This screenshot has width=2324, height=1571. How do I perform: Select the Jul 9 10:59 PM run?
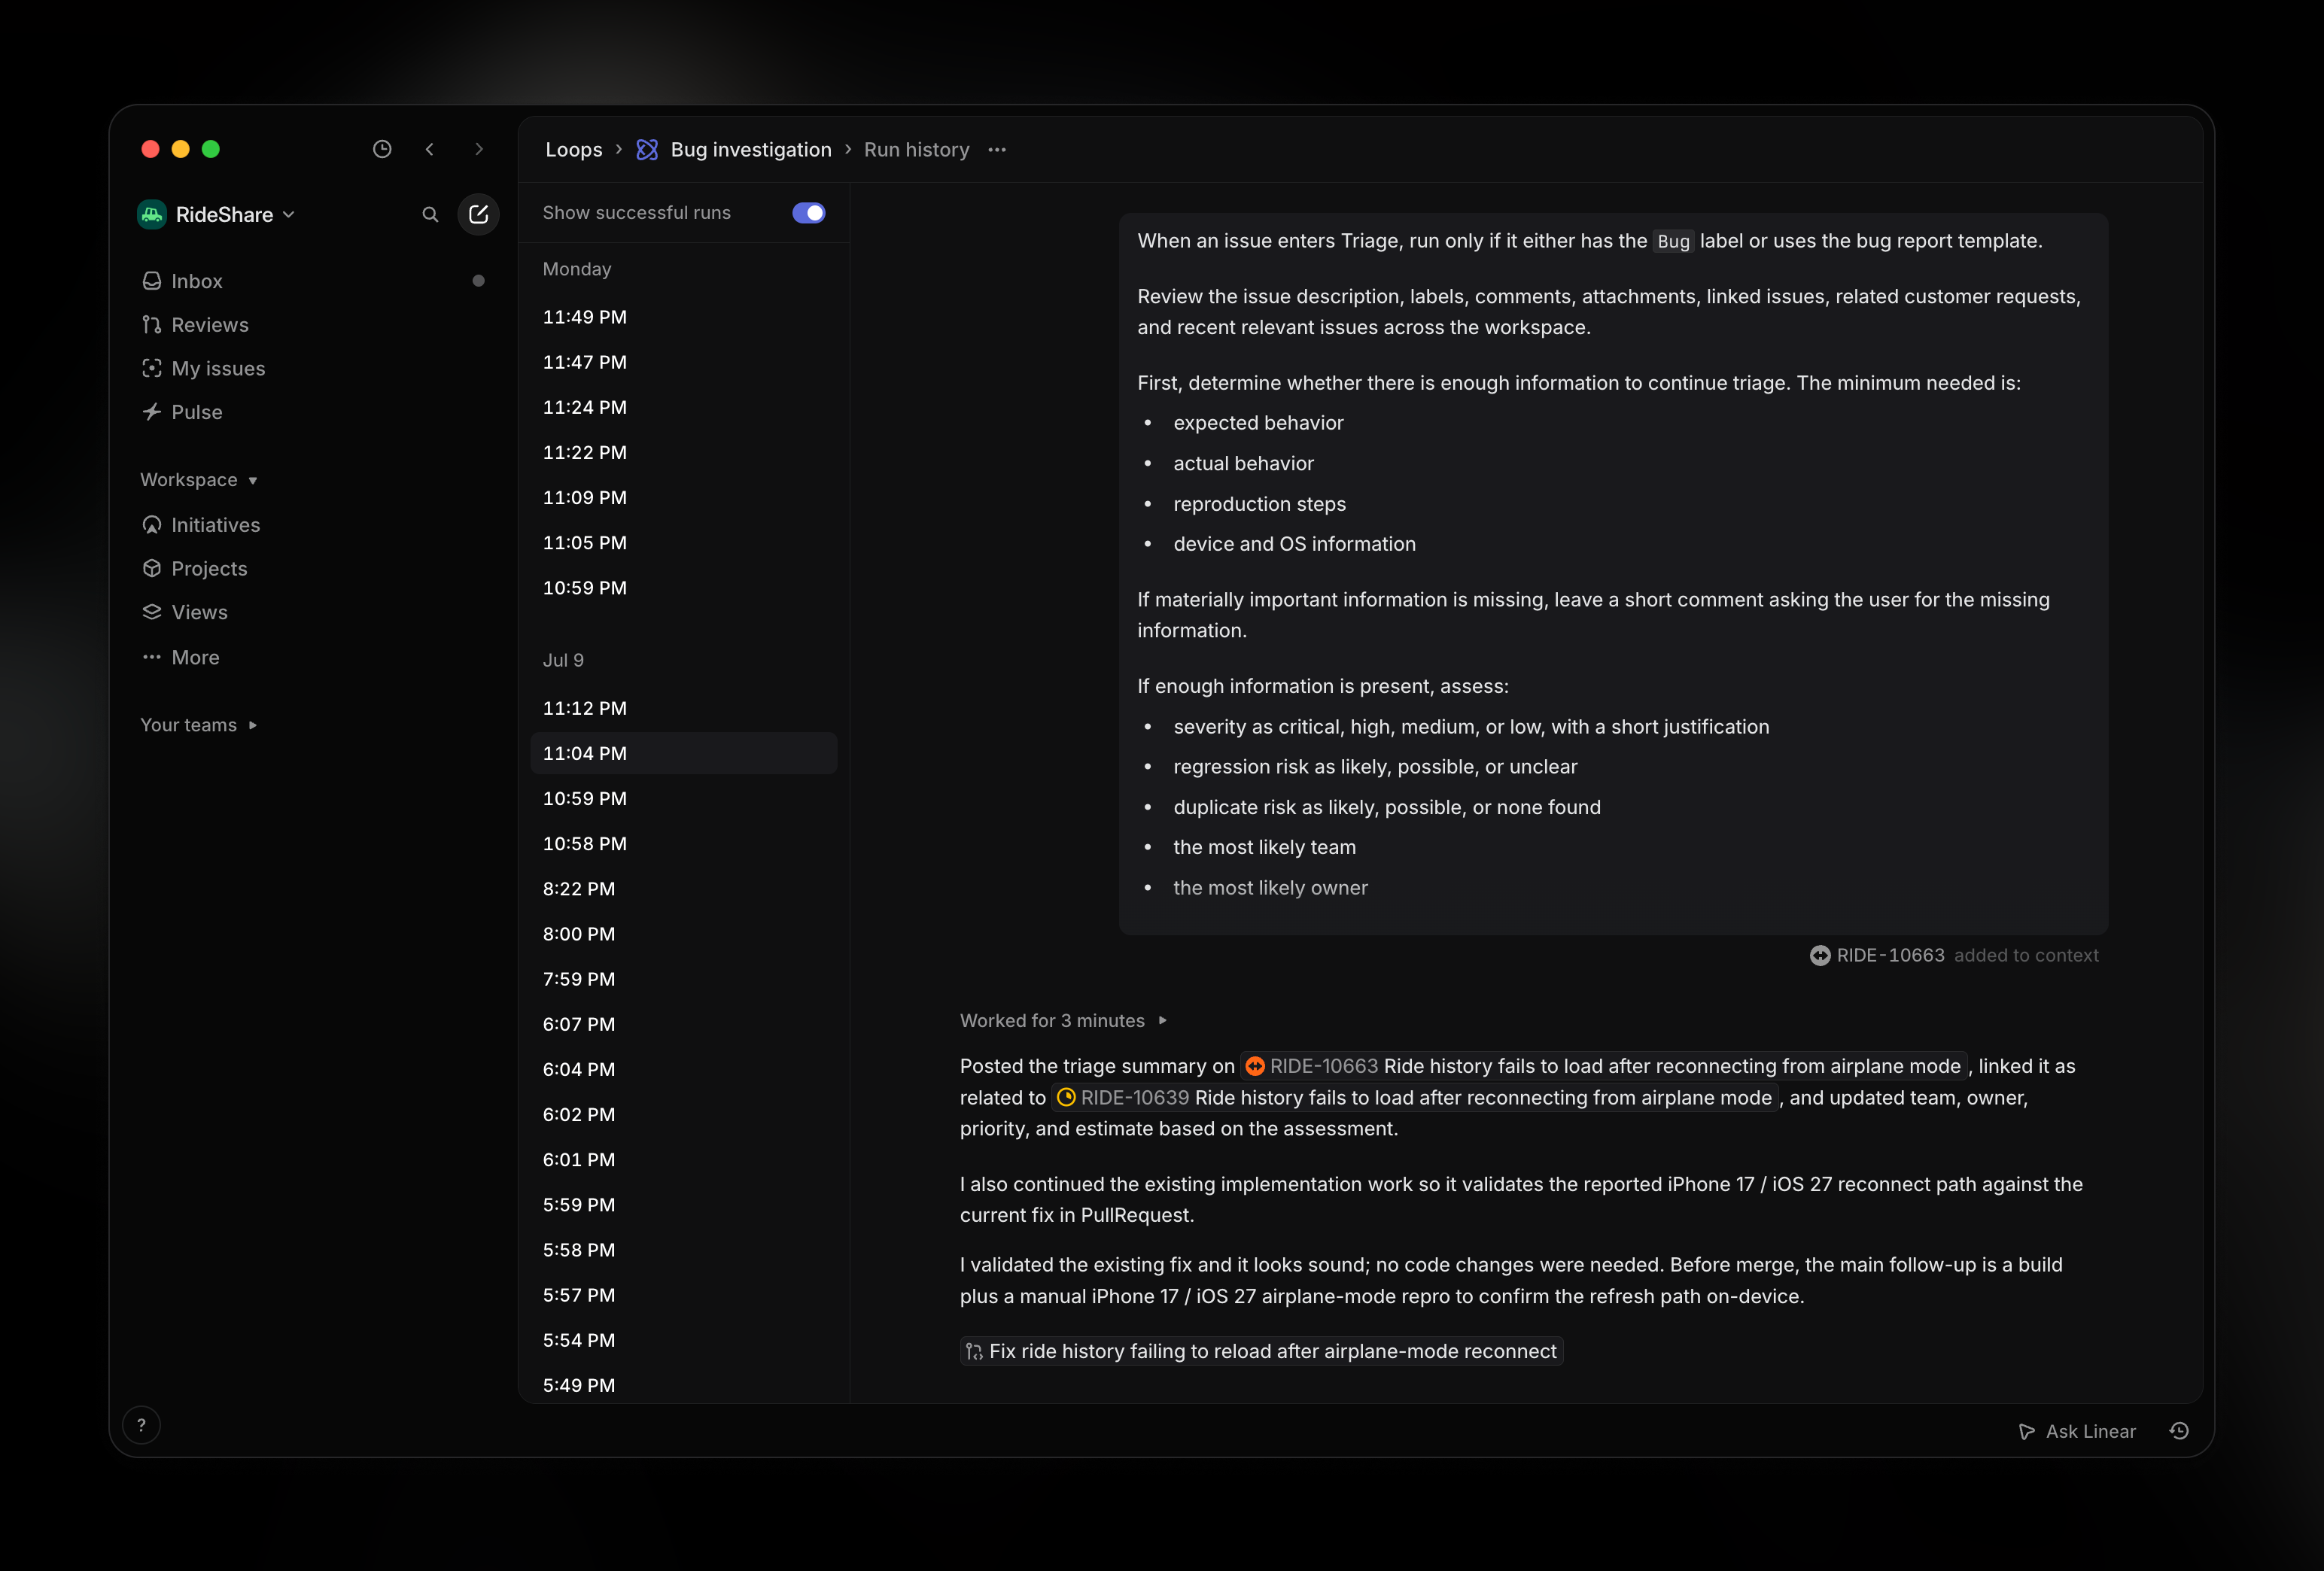pos(684,798)
